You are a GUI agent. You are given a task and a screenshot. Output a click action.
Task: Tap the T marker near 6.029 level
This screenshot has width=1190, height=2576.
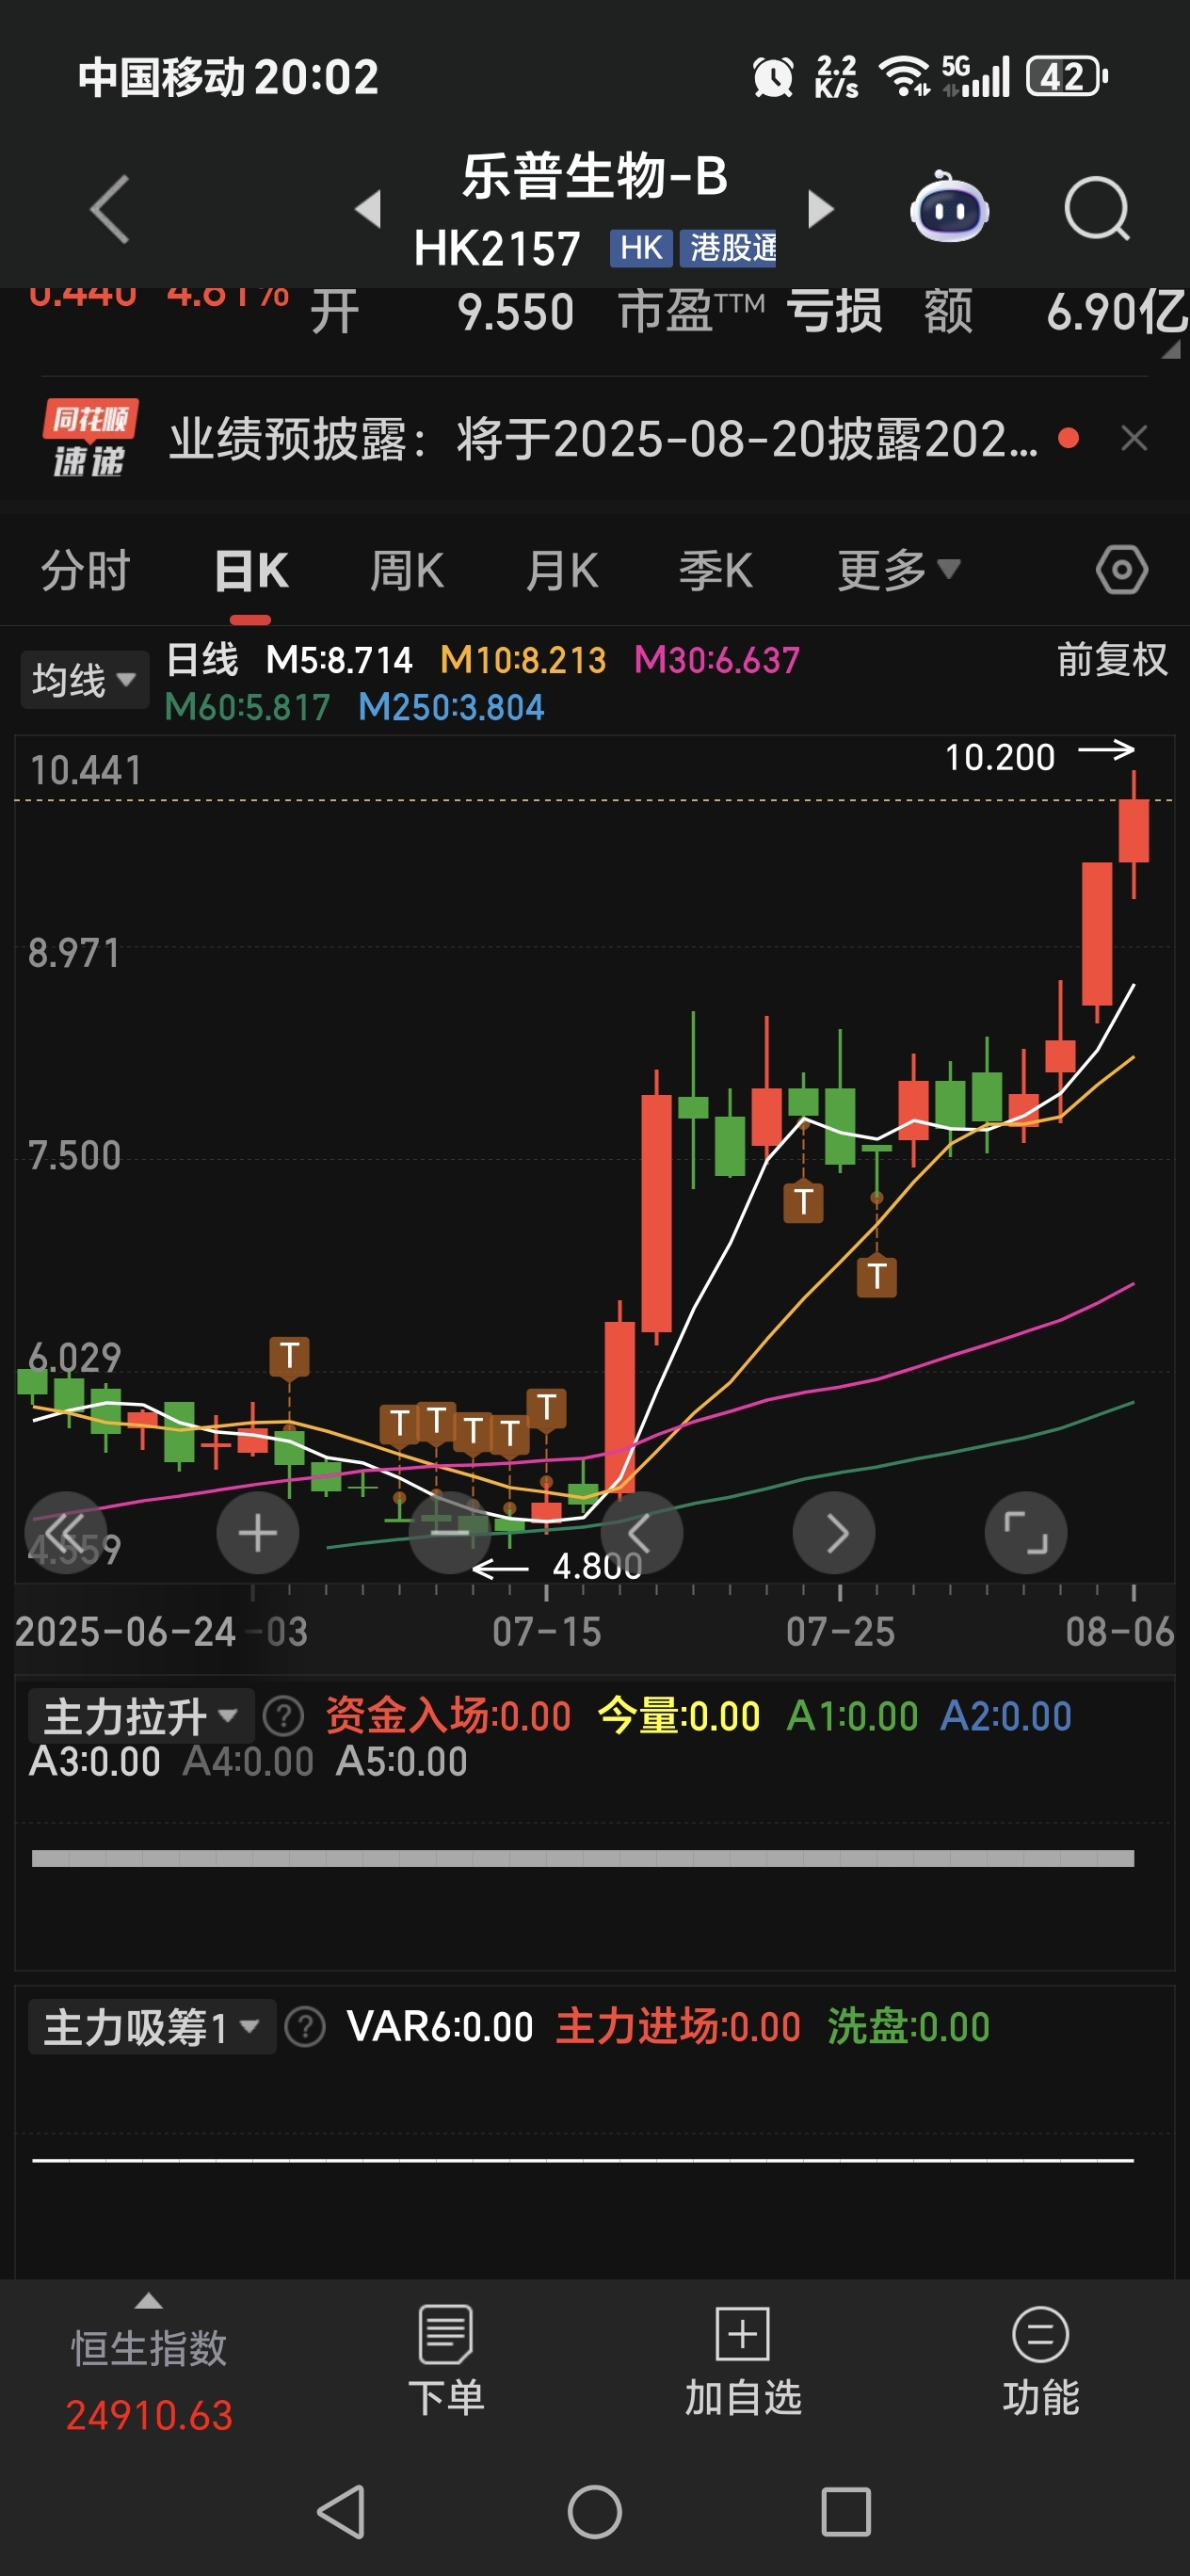(x=290, y=1357)
